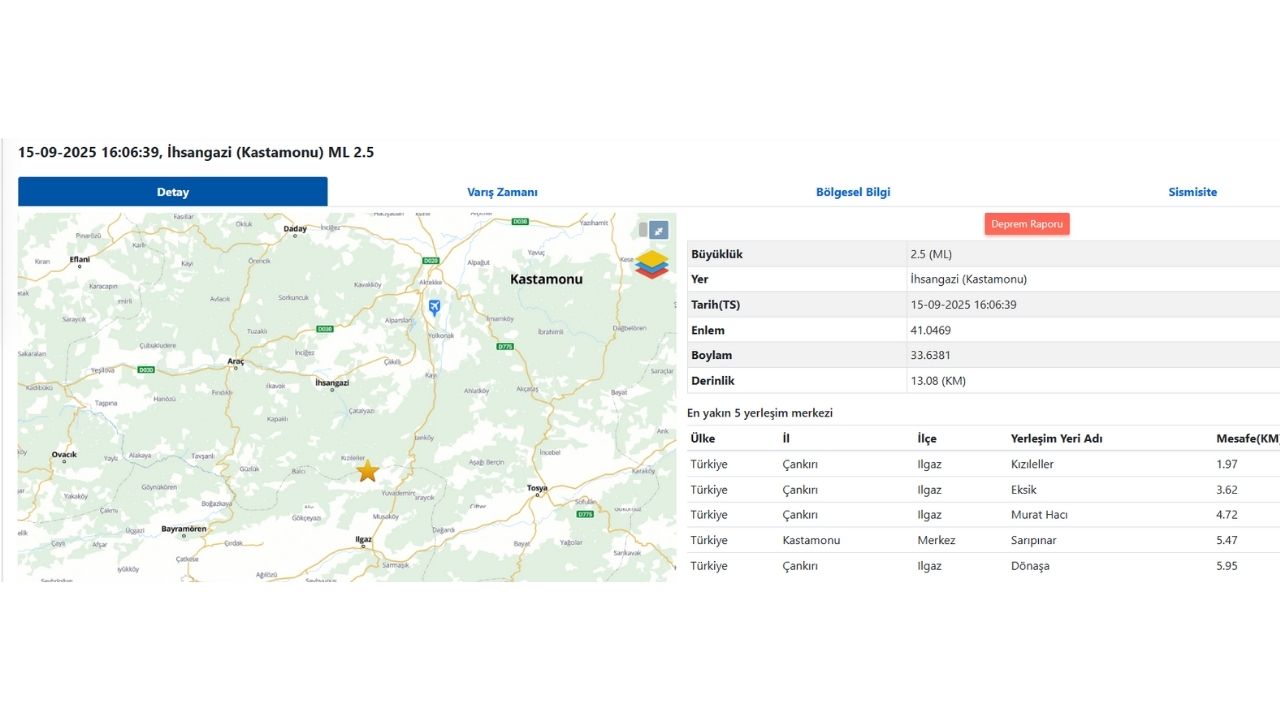Select the Dönaşa settlement cell
Screen dimensions: 1280x720
tap(1031, 566)
